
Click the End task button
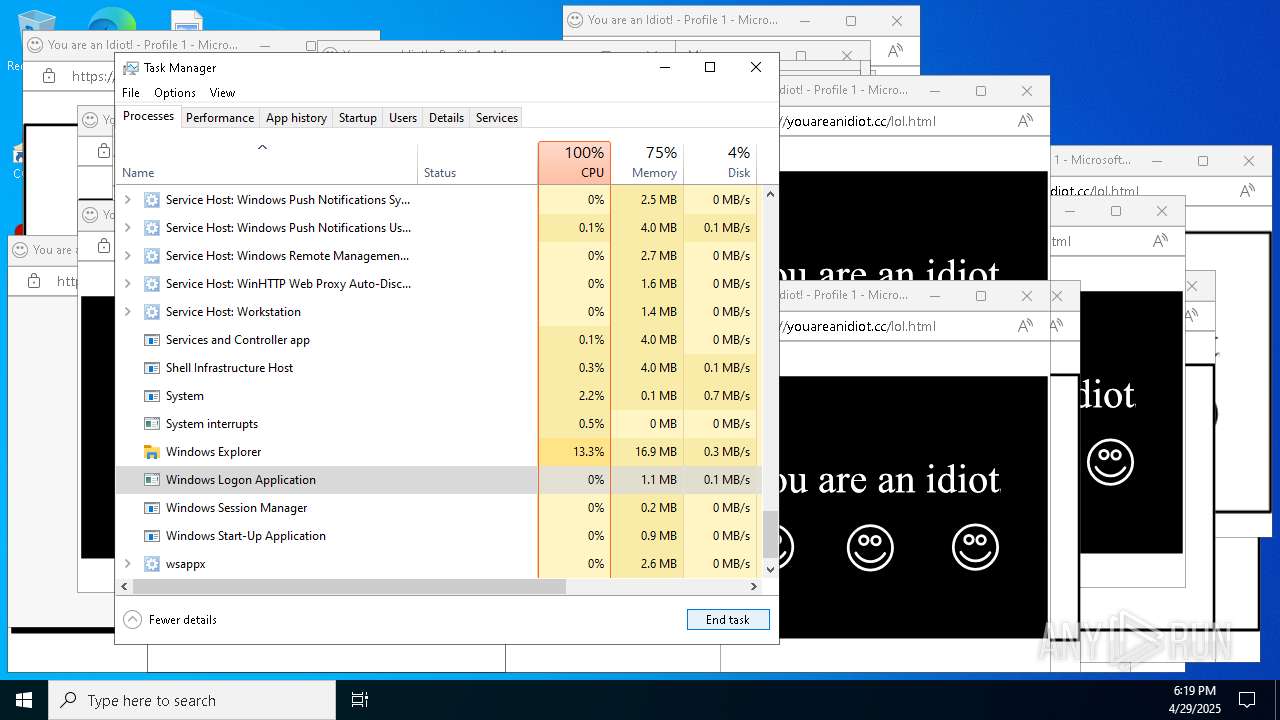[728, 620]
